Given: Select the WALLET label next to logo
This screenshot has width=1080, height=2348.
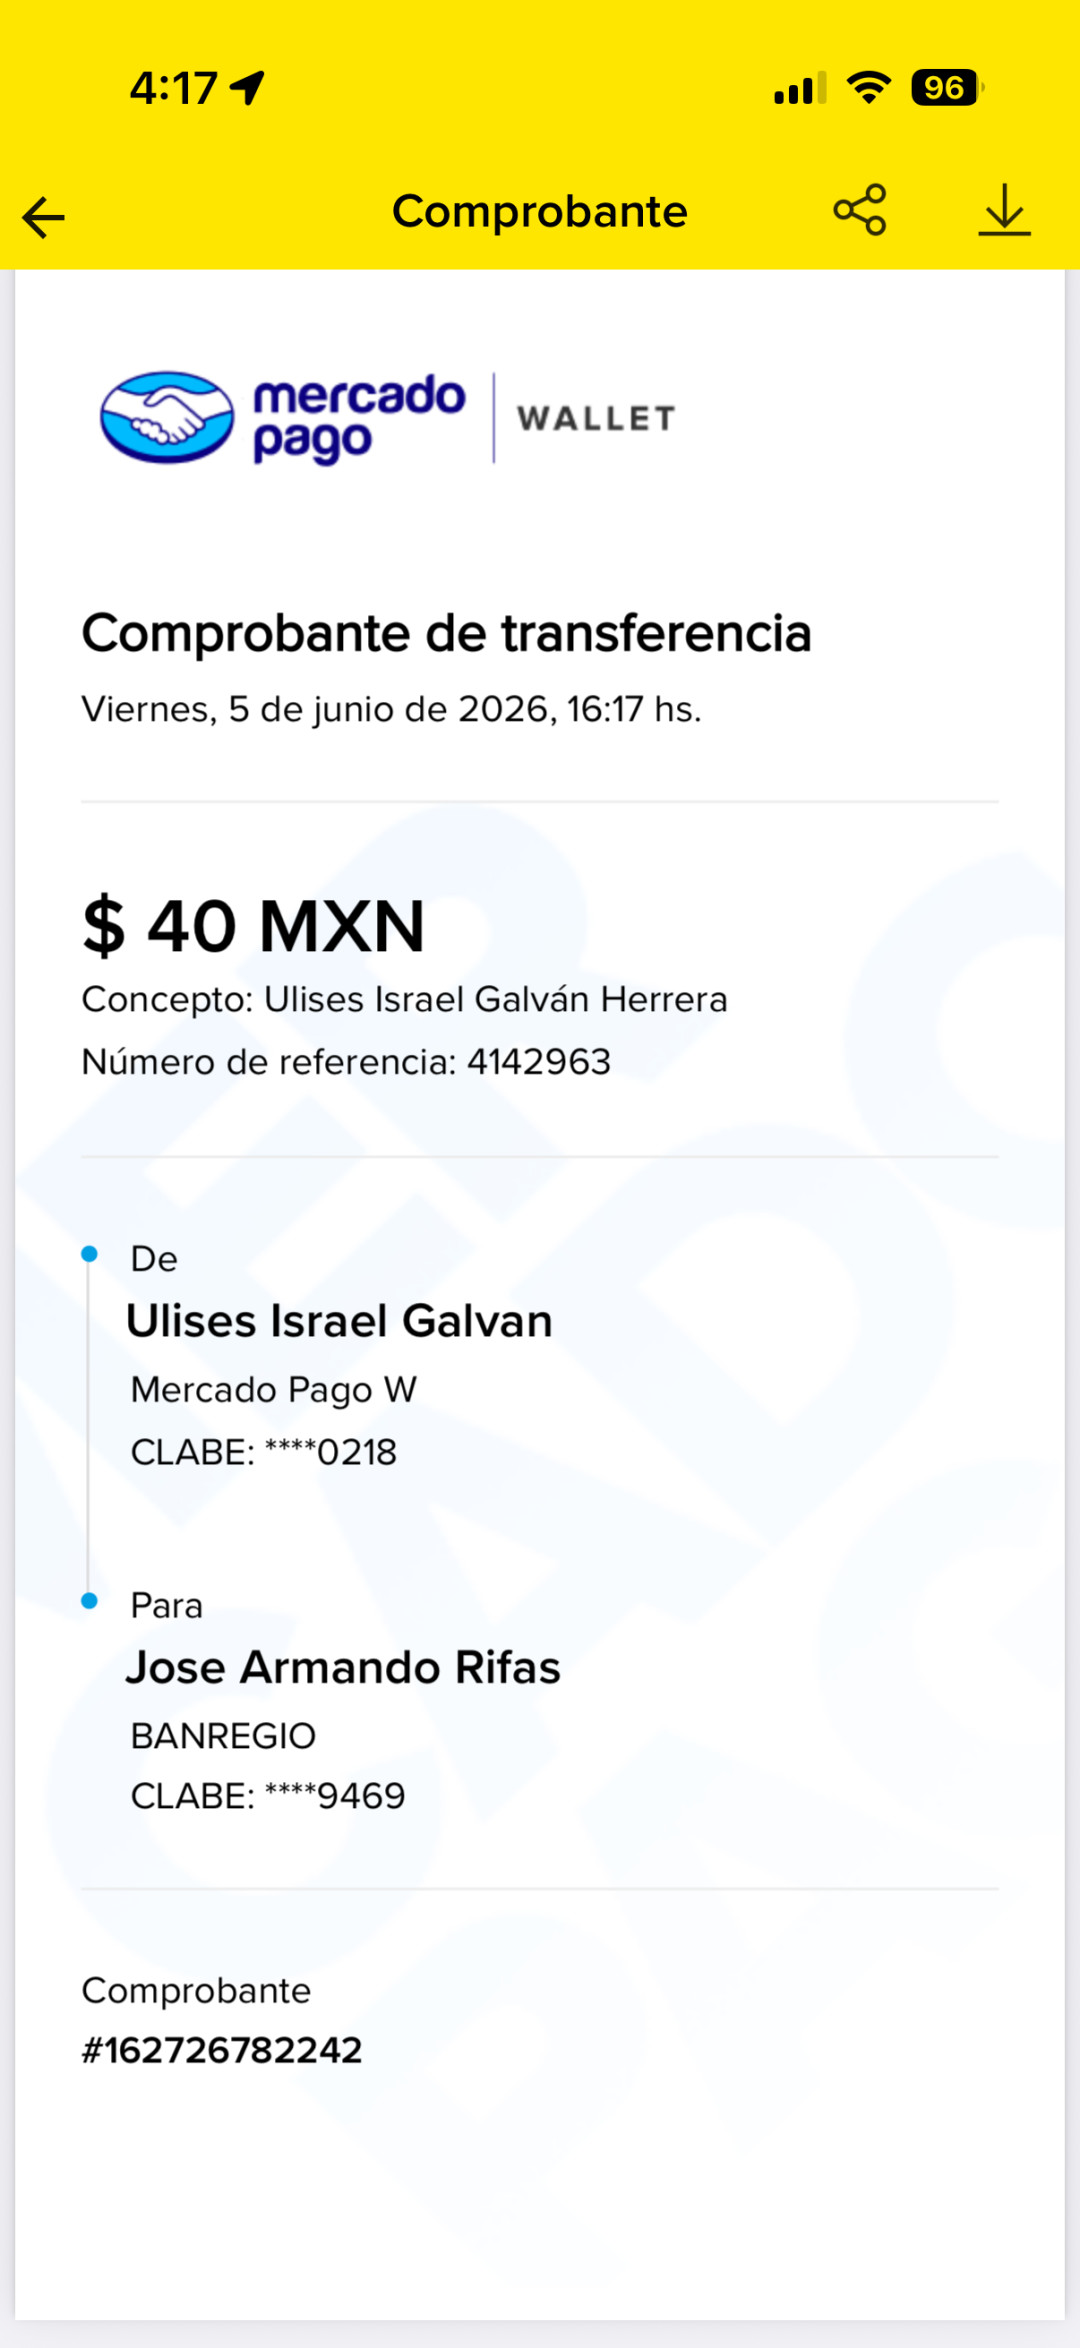Looking at the screenshot, I should coord(597,419).
